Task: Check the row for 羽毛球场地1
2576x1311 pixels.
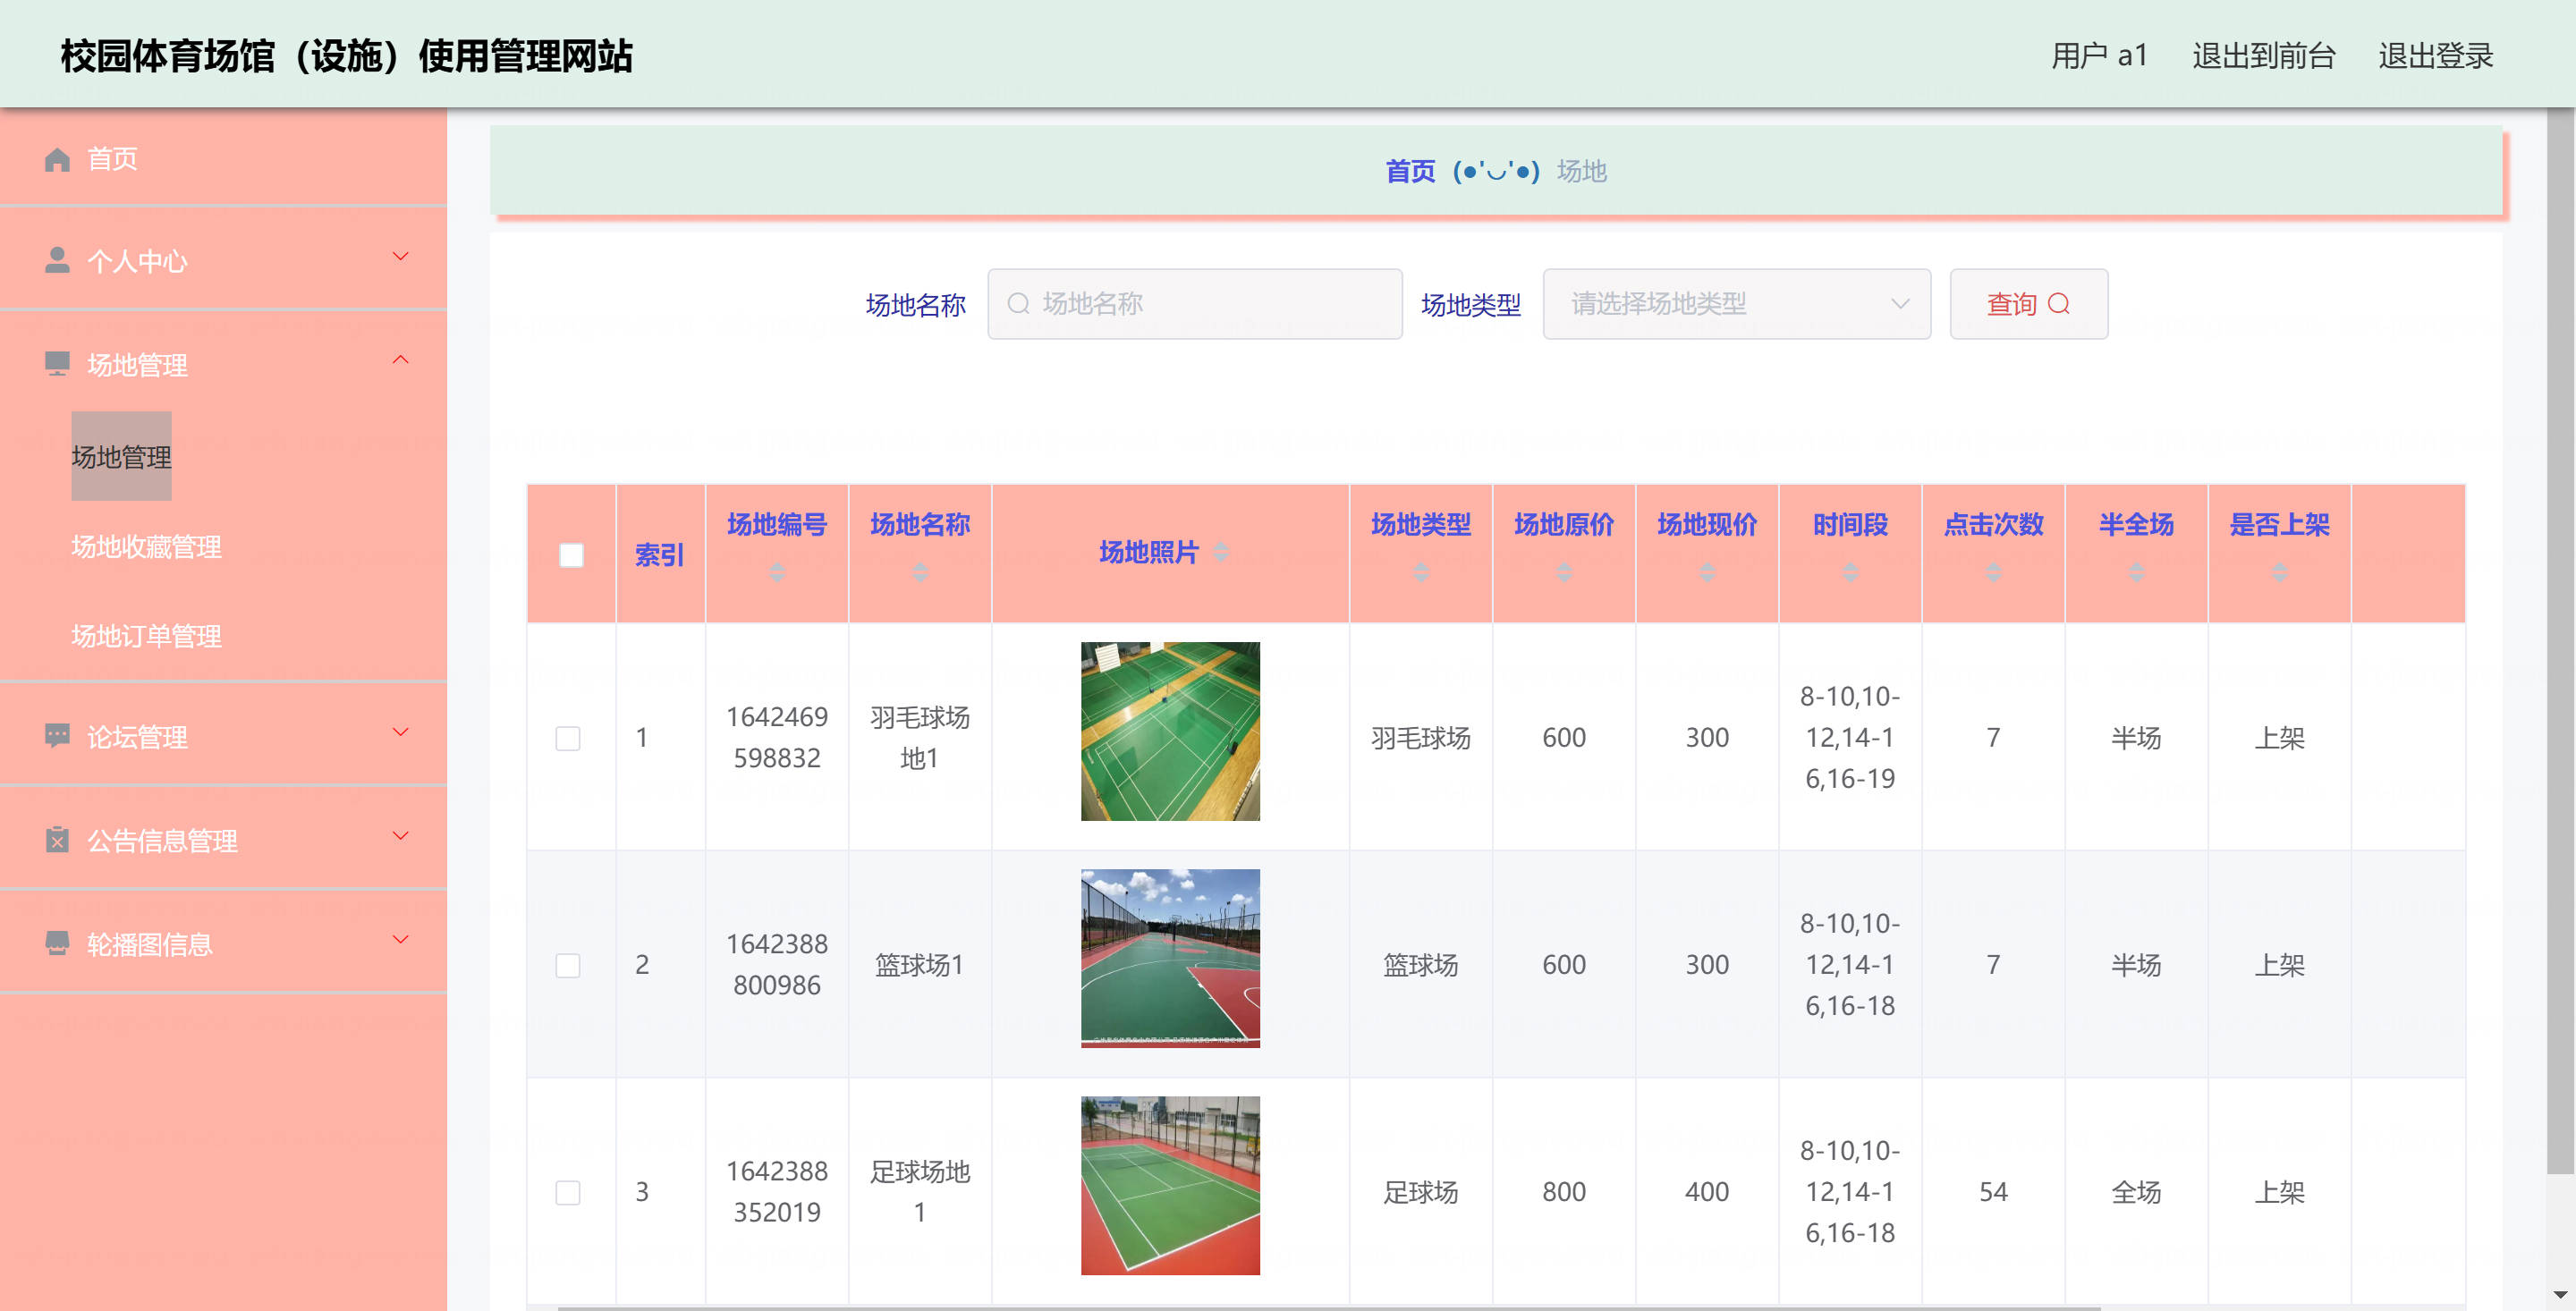Action: tap(568, 738)
